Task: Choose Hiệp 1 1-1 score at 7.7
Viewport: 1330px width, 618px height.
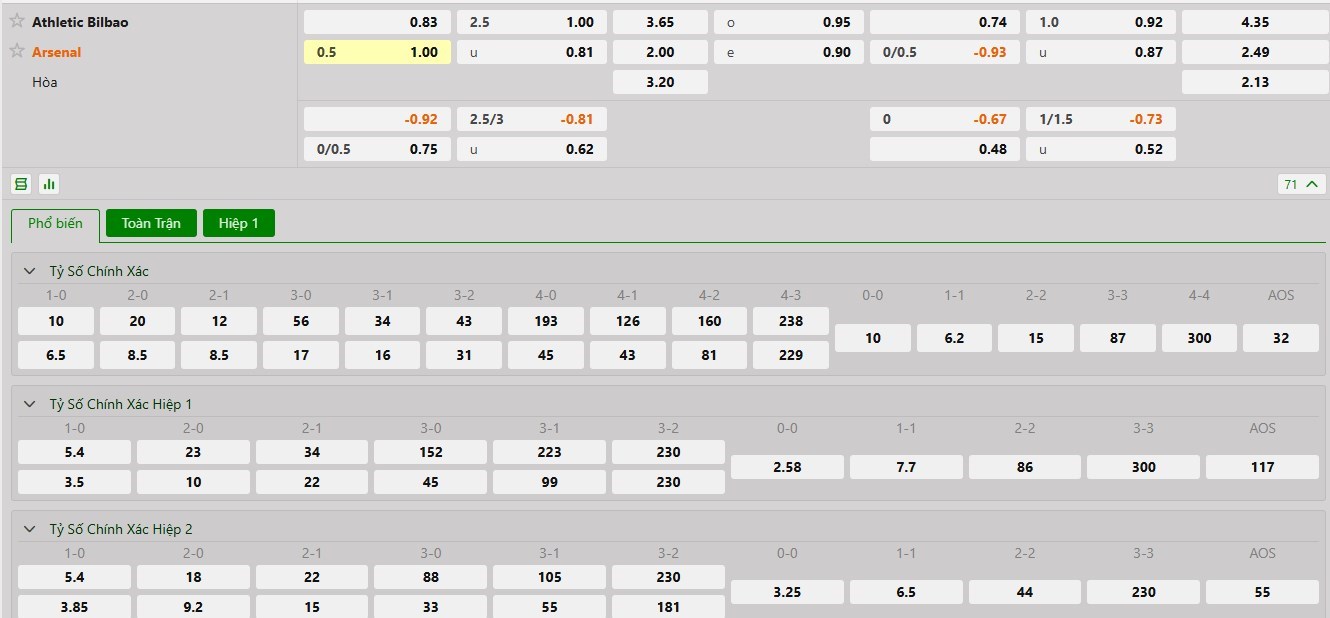Action: coord(906,467)
